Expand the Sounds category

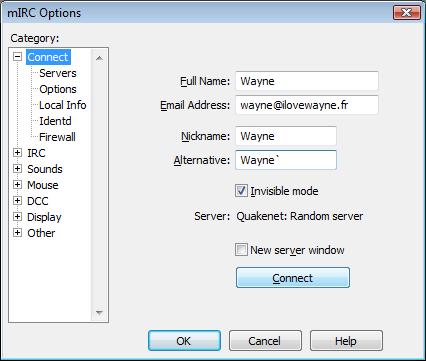click(x=17, y=169)
